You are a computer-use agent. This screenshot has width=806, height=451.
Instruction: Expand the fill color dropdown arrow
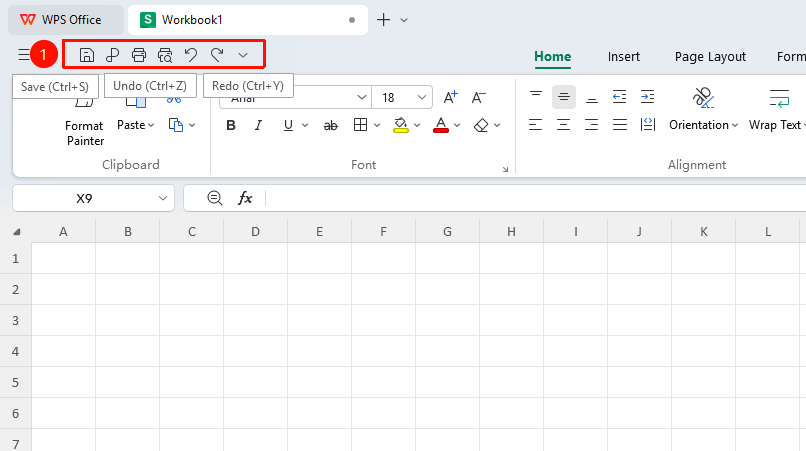pyautogui.click(x=417, y=125)
